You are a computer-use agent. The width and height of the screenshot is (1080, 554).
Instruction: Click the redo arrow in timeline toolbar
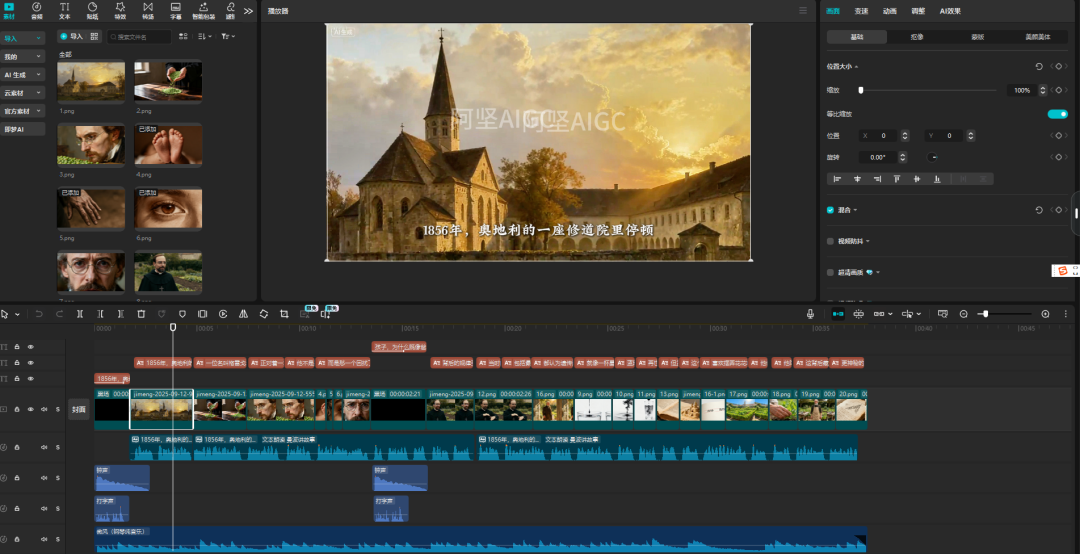tap(59, 314)
